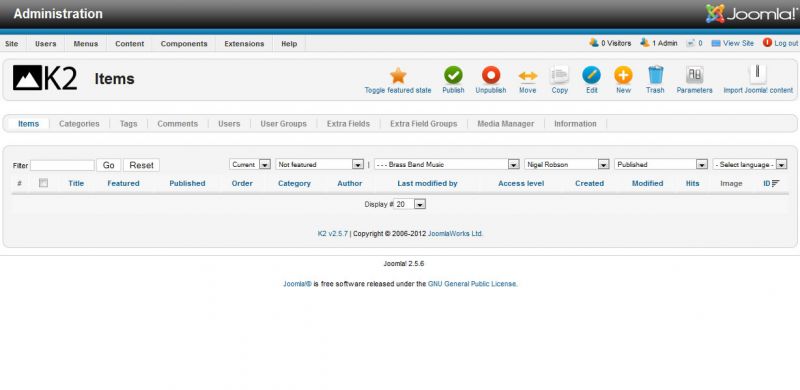Click the 0 Visitors status icon
Image resolution: width=800 pixels, height=390 pixels.
(x=594, y=43)
